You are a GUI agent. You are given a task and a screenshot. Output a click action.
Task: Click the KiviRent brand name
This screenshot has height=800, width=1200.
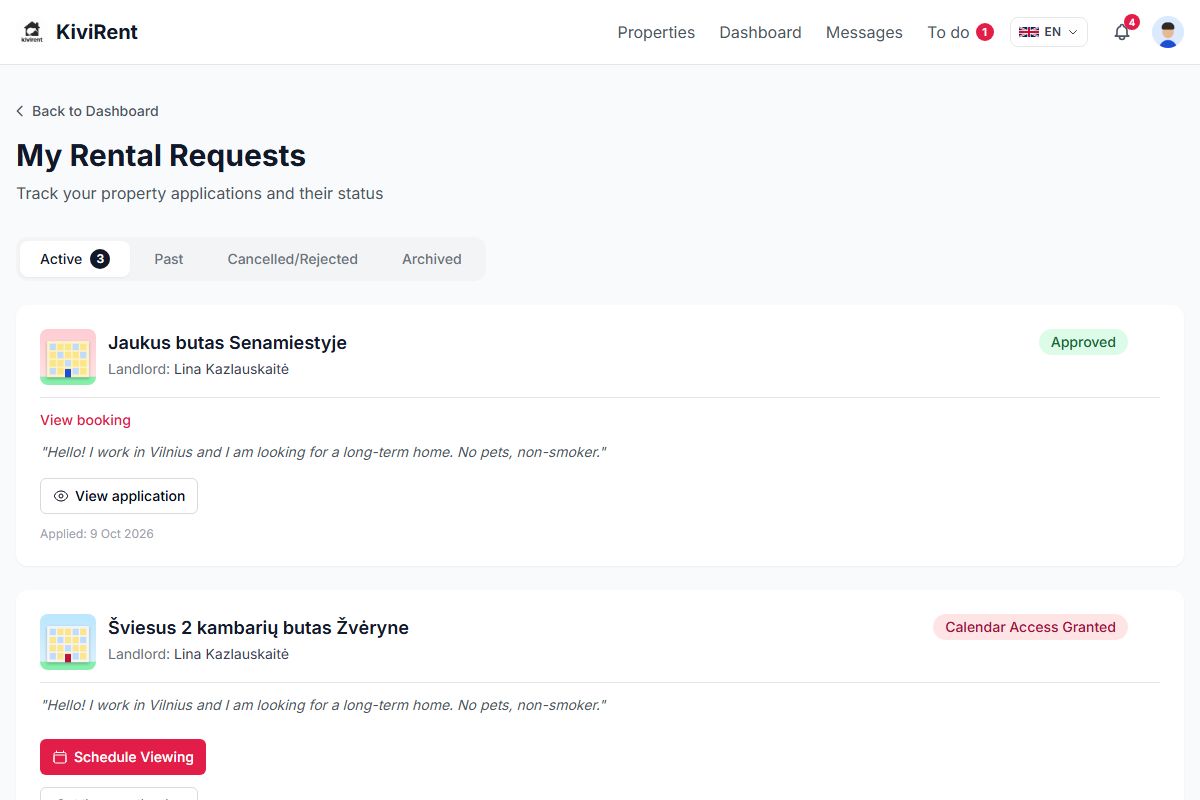click(x=97, y=32)
